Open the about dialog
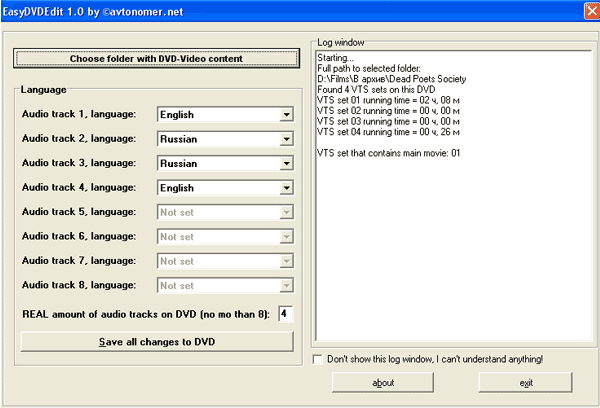This screenshot has width=600, height=408. coord(383,382)
